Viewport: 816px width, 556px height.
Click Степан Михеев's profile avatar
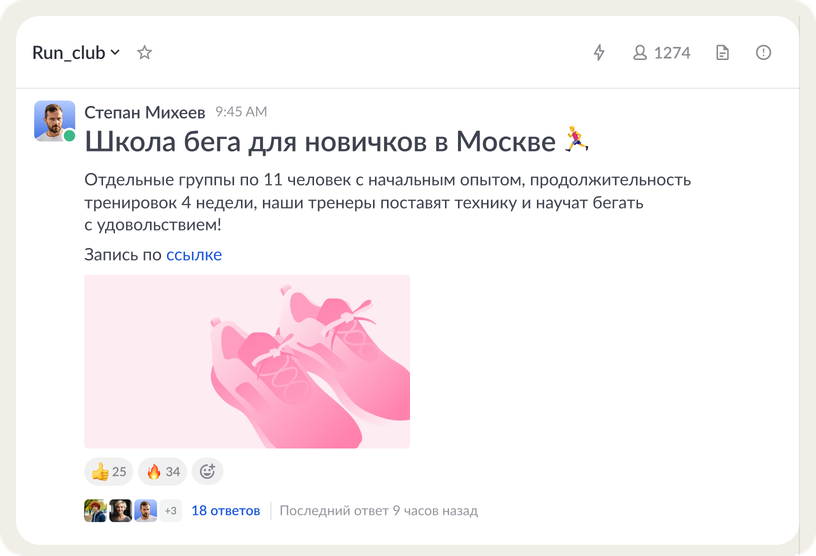(55, 121)
